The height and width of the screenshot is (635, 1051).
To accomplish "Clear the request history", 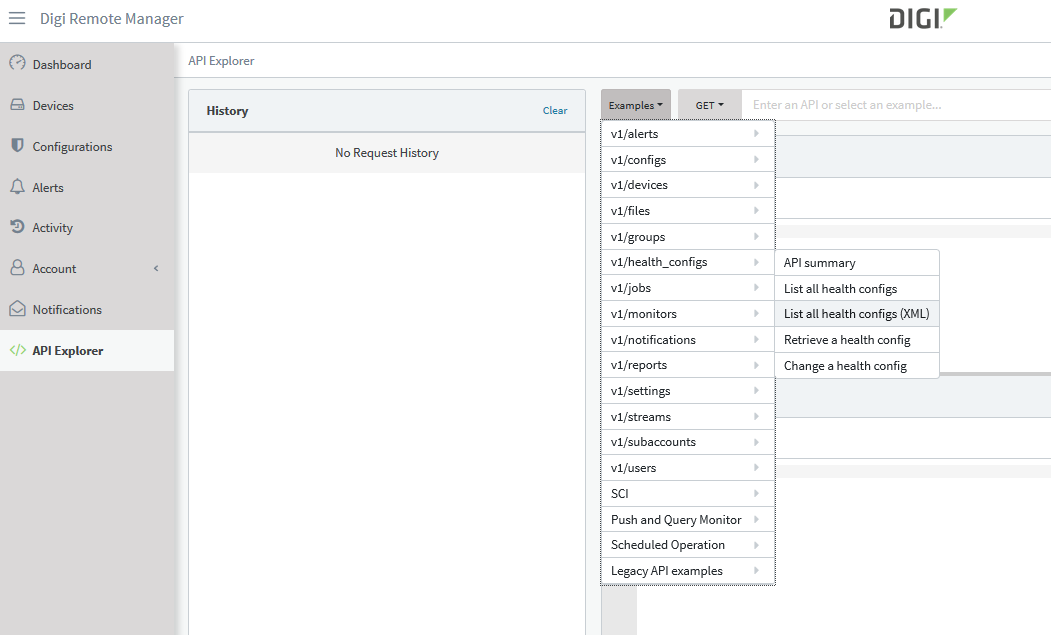I will click(x=555, y=111).
